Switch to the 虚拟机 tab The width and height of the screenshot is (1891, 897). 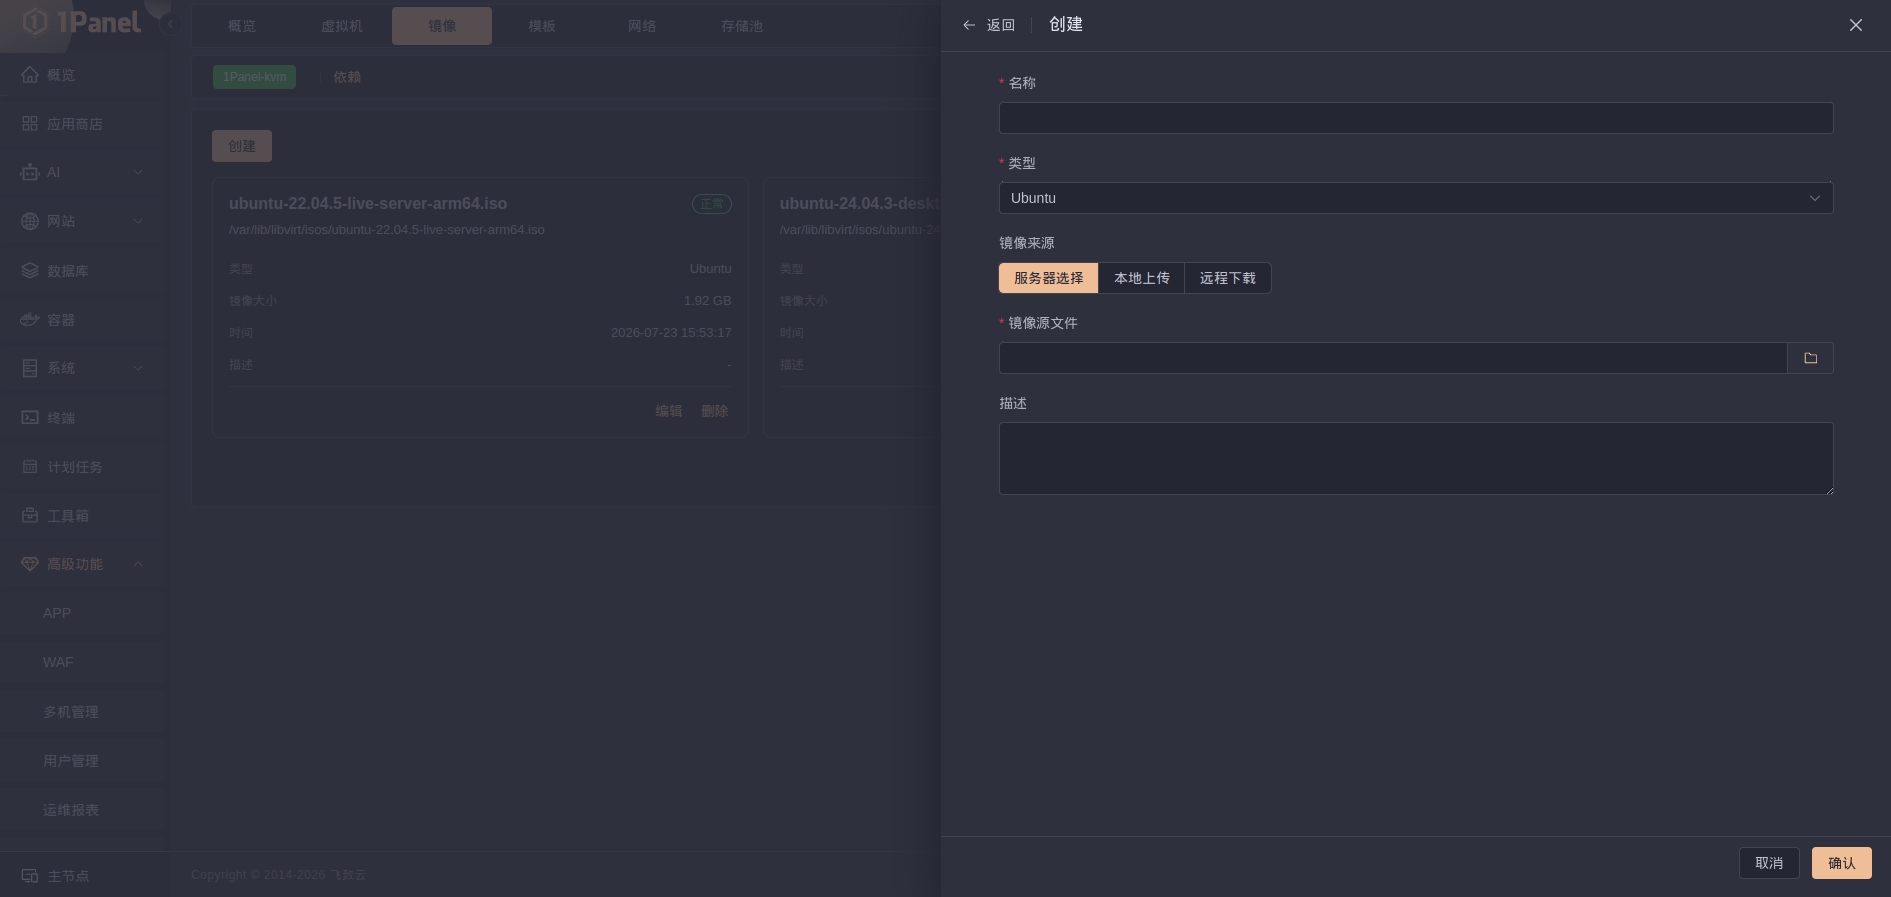[342, 26]
